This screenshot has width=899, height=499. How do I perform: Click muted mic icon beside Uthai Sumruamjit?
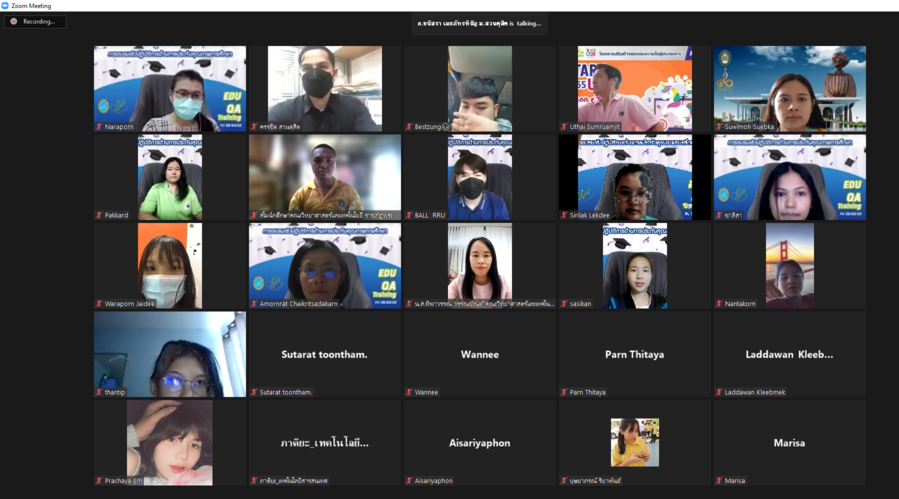click(564, 127)
